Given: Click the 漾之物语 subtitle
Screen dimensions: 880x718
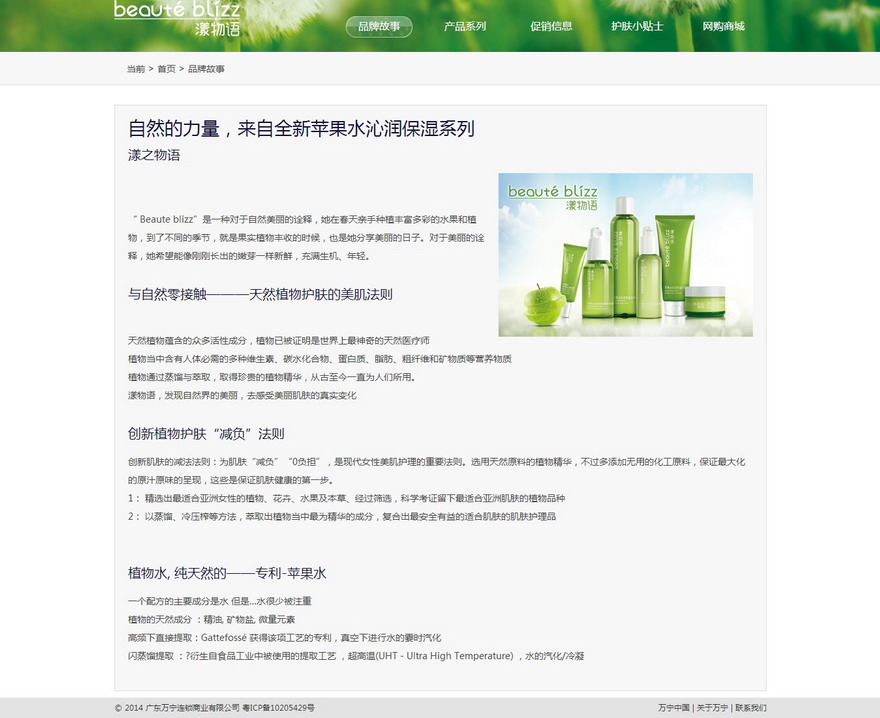Looking at the screenshot, I should tap(154, 155).
